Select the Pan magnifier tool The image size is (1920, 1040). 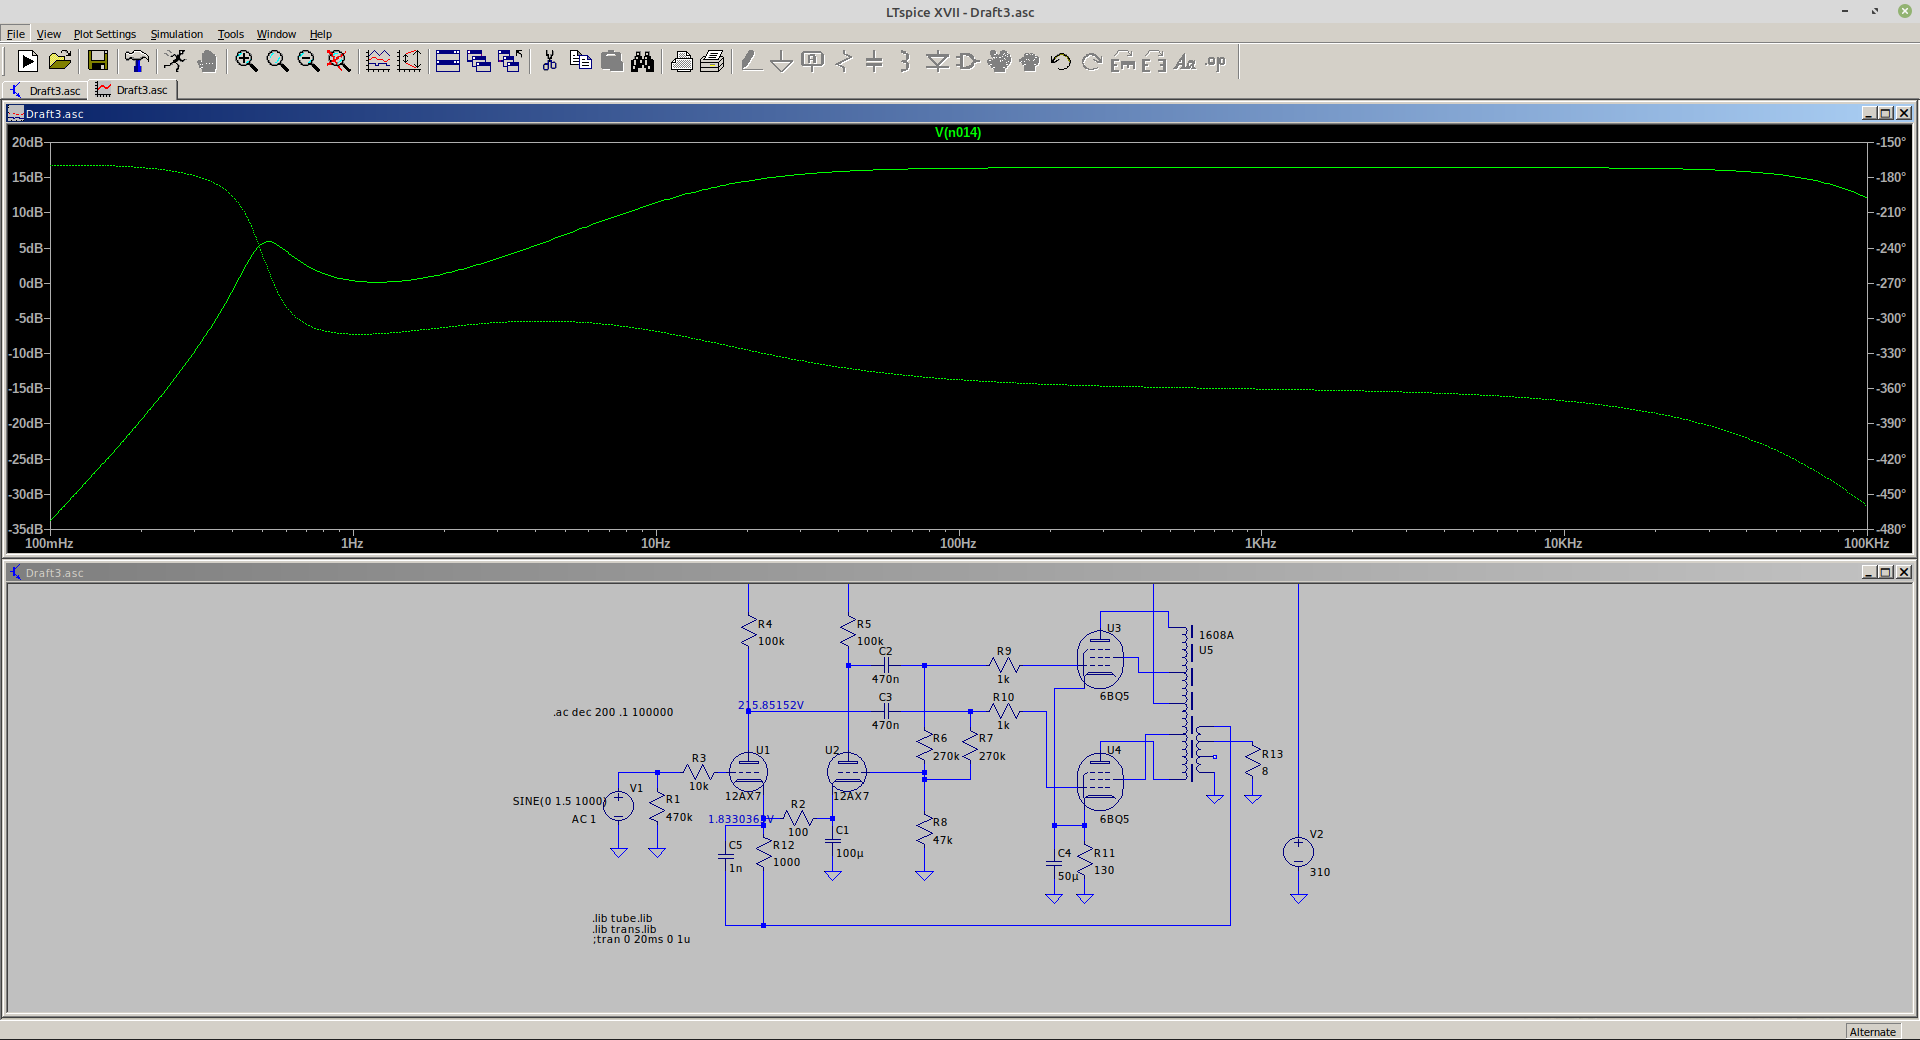coord(277,62)
